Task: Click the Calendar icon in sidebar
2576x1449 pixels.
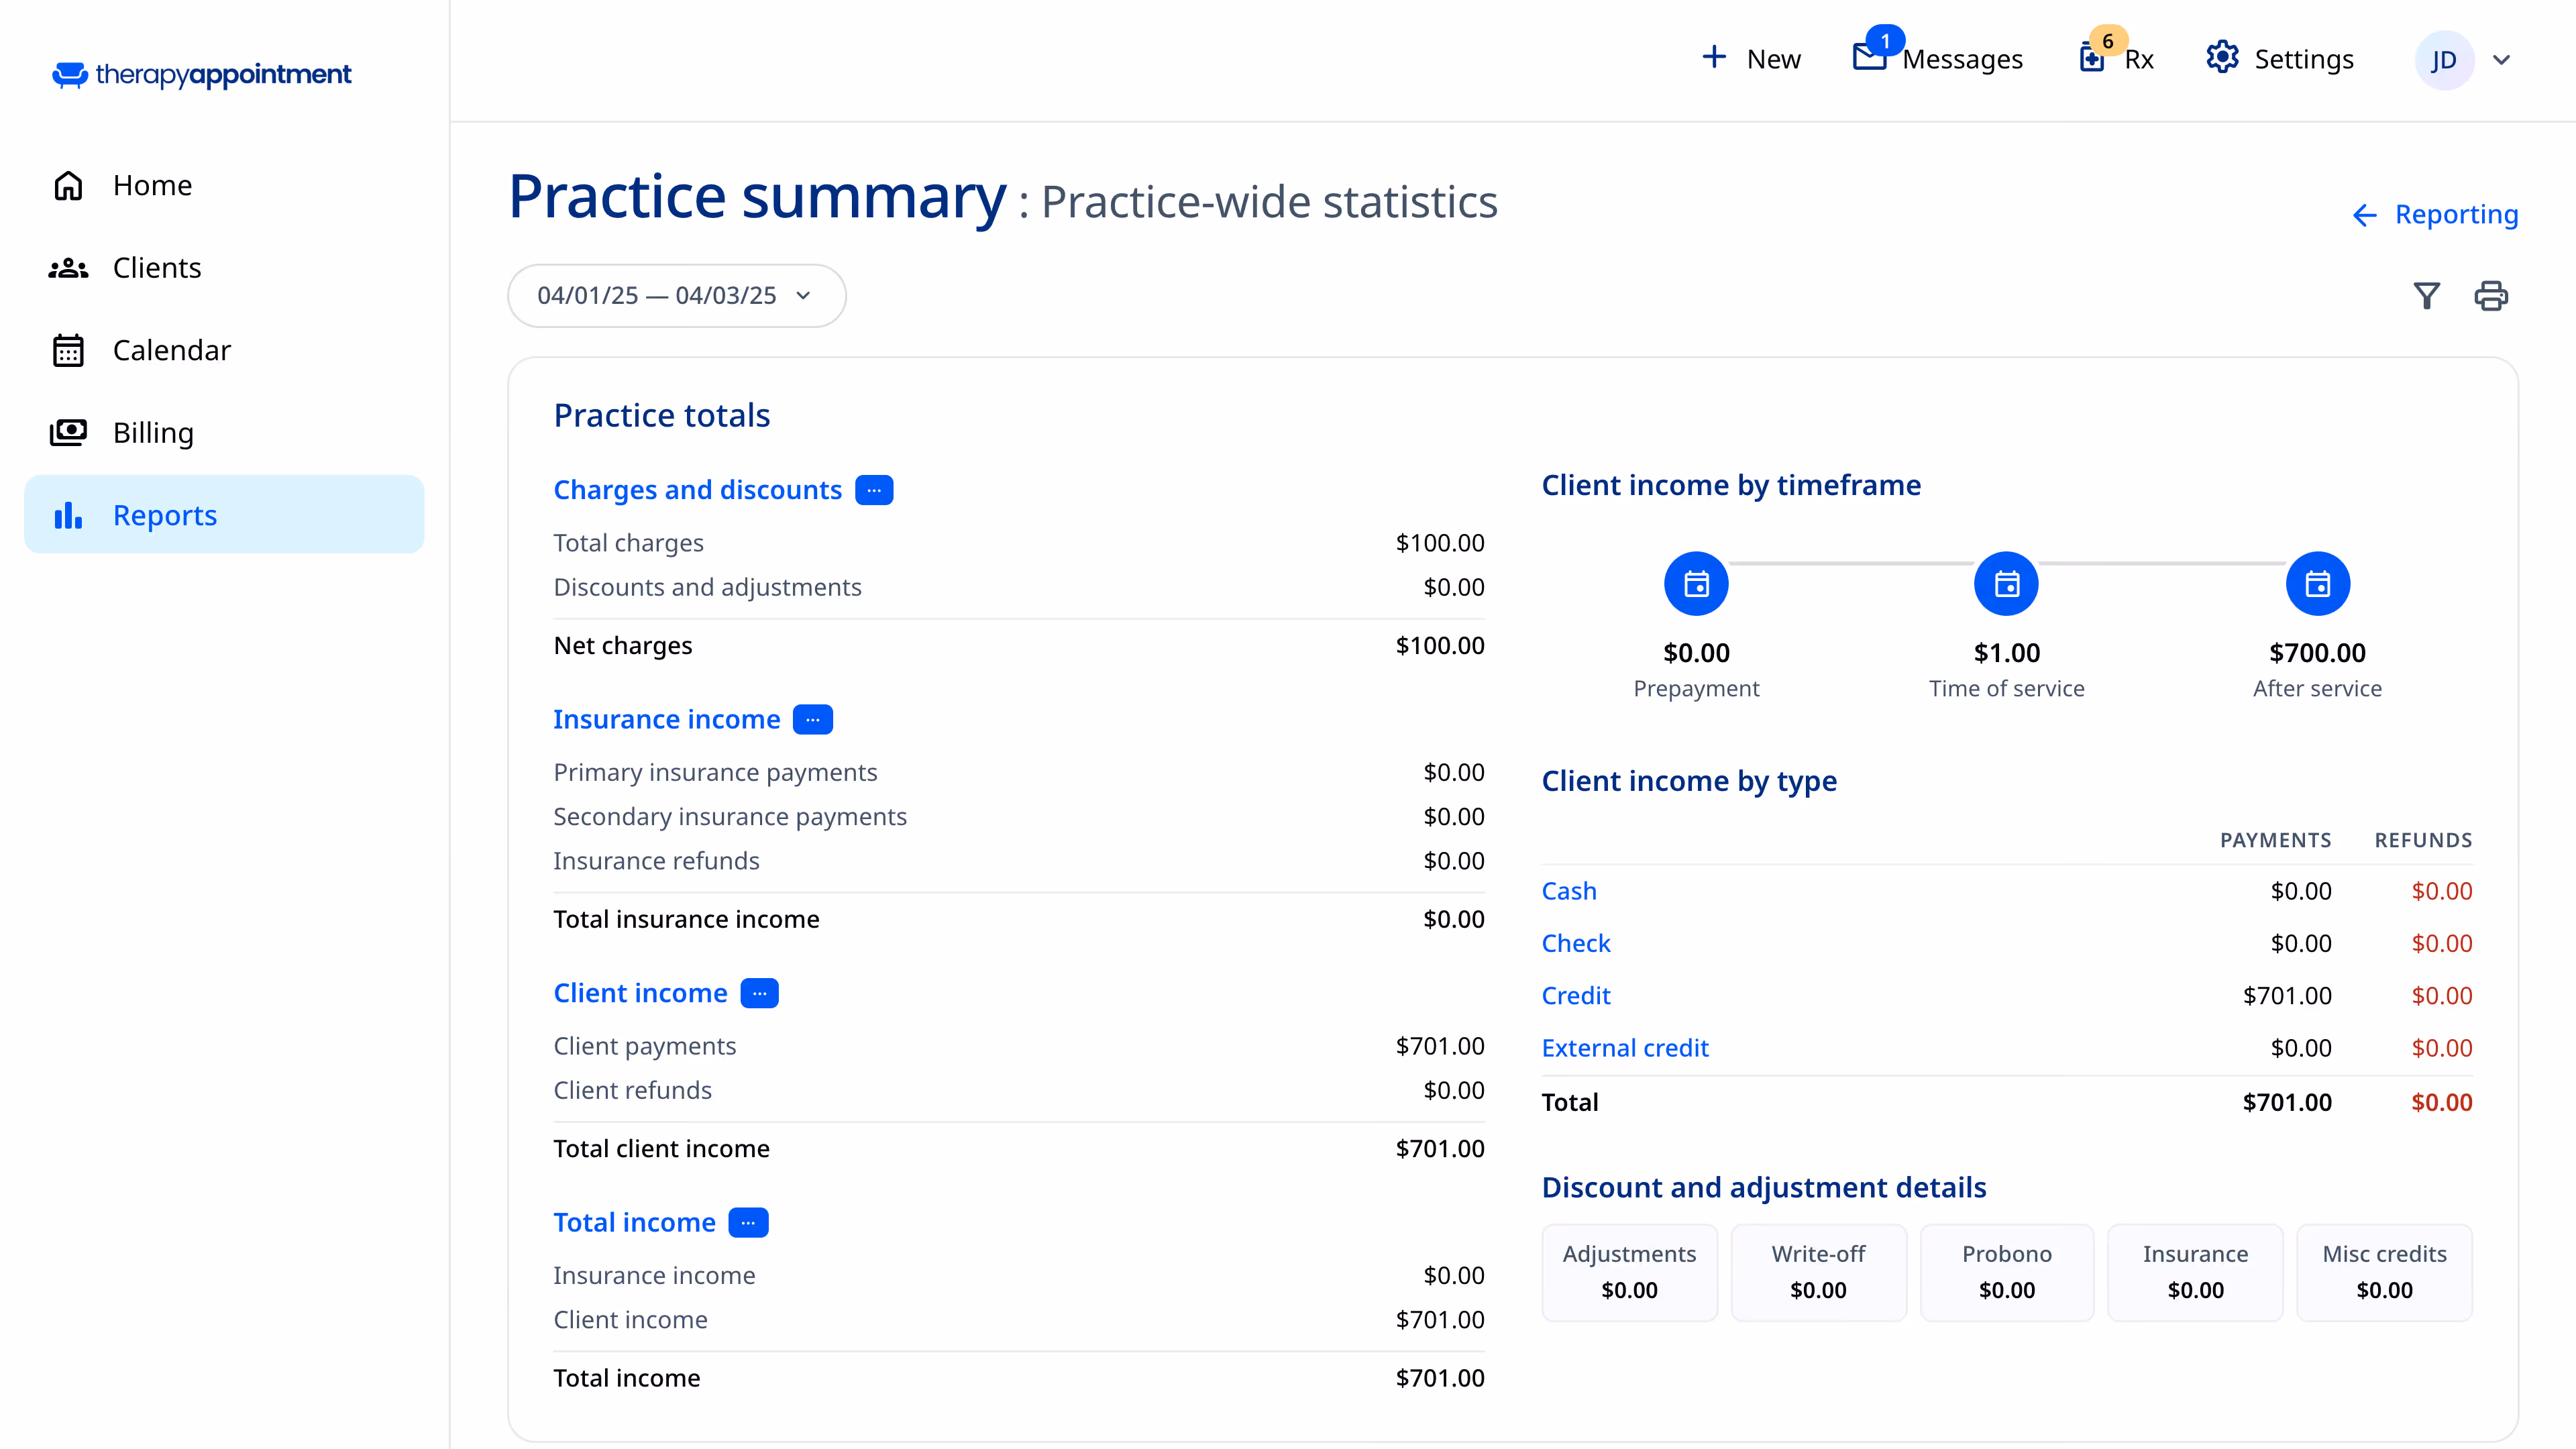Action: coord(68,350)
